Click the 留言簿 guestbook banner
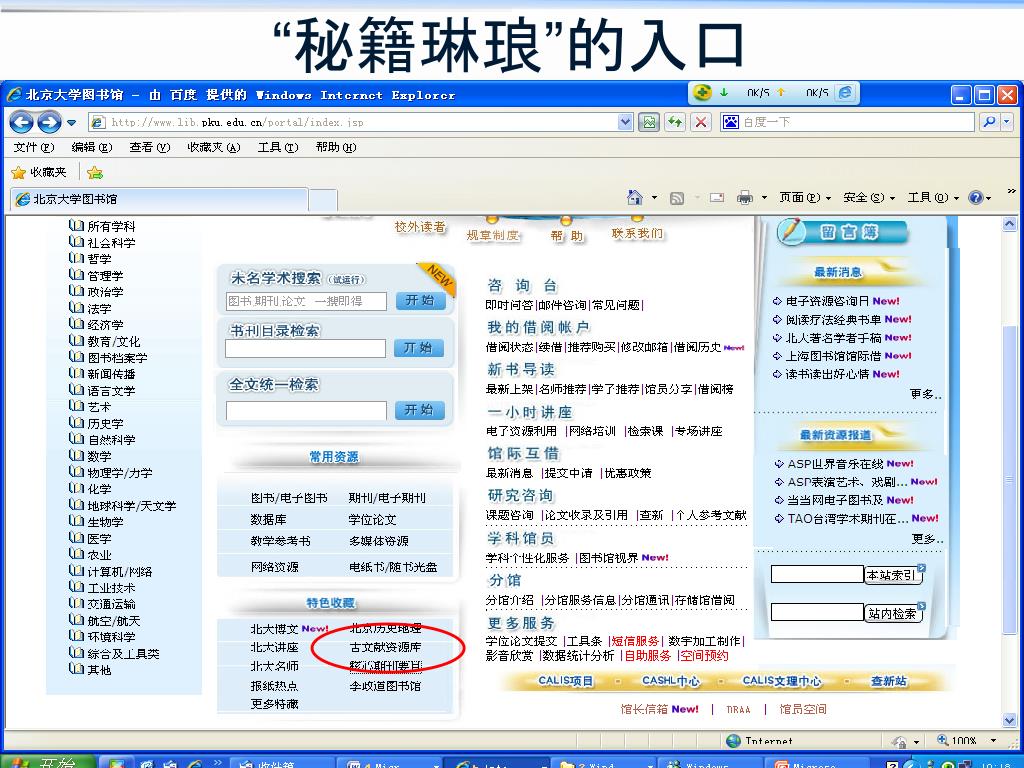This screenshot has width=1024, height=768. [842, 232]
